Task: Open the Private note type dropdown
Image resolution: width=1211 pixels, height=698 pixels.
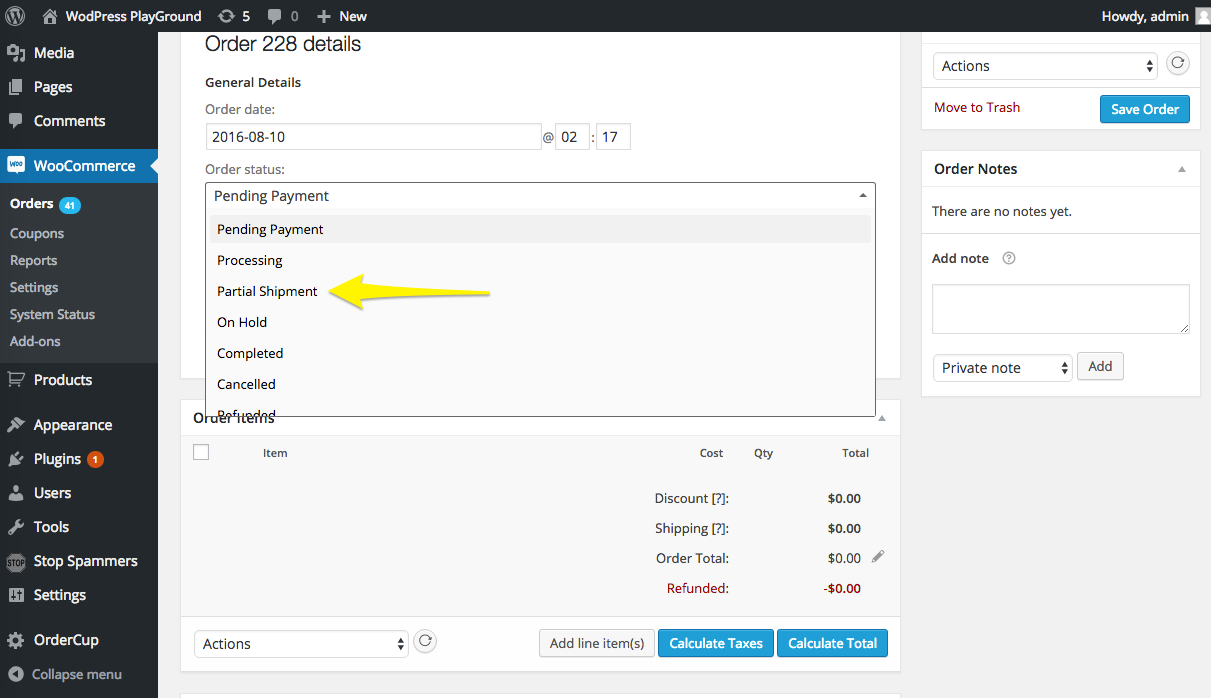Action: pyautogui.click(x=1002, y=368)
